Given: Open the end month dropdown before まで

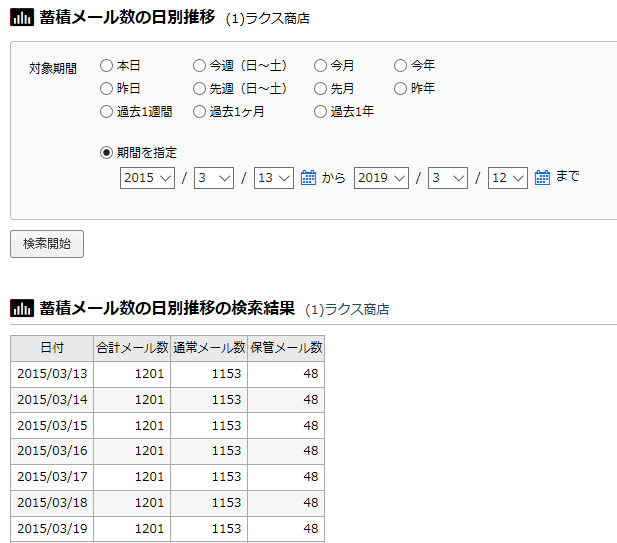Looking at the screenshot, I should tap(448, 178).
